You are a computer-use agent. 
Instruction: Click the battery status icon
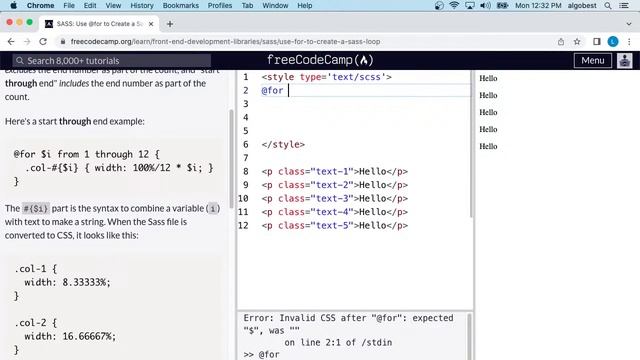[502, 5]
